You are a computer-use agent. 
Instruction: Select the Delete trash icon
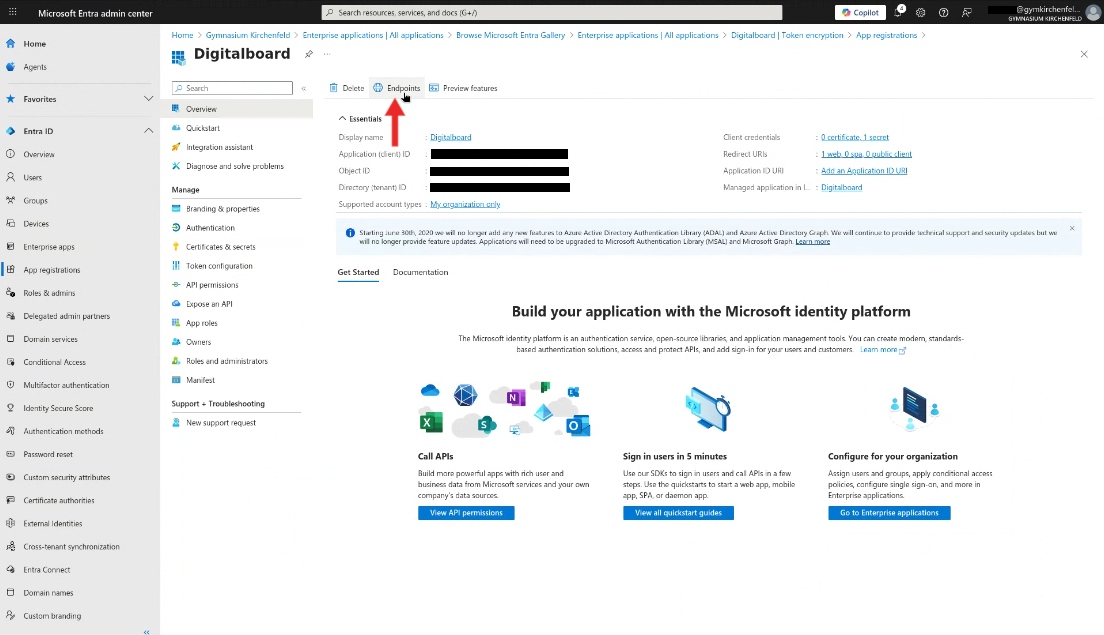pyautogui.click(x=334, y=88)
